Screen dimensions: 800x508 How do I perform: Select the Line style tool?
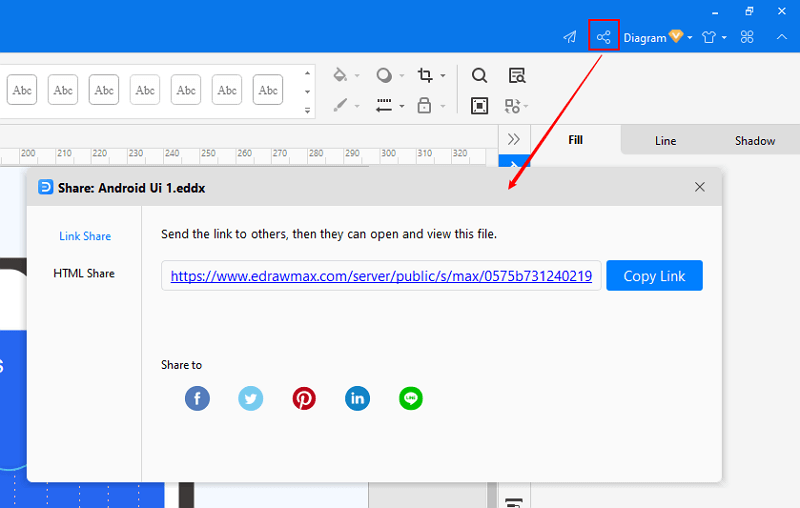click(x=384, y=105)
